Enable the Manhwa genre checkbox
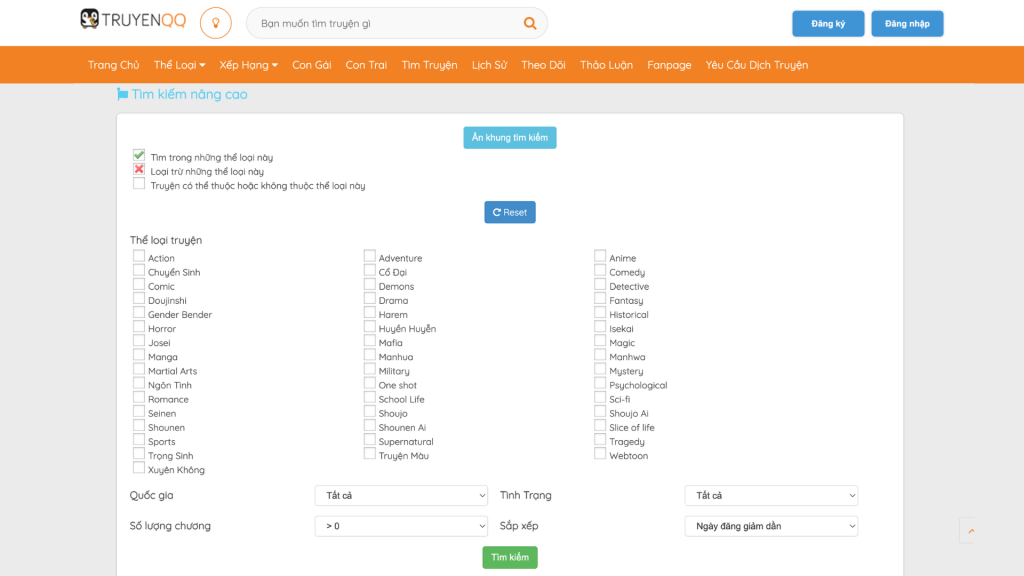The image size is (1024, 576). [600, 355]
